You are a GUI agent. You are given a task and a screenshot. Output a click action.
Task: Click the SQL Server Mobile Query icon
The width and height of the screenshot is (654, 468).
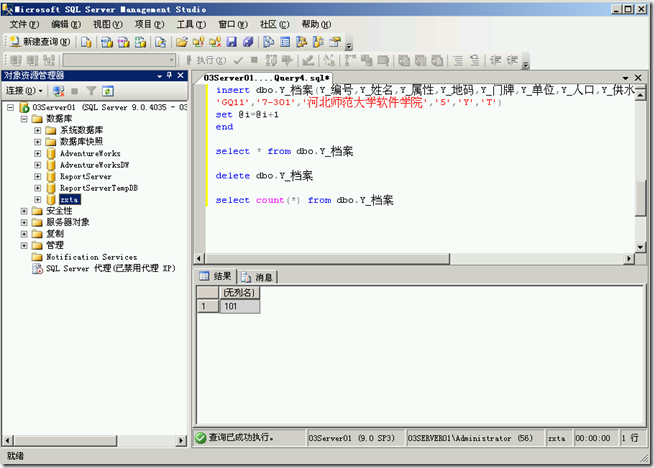tap(161, 42)
